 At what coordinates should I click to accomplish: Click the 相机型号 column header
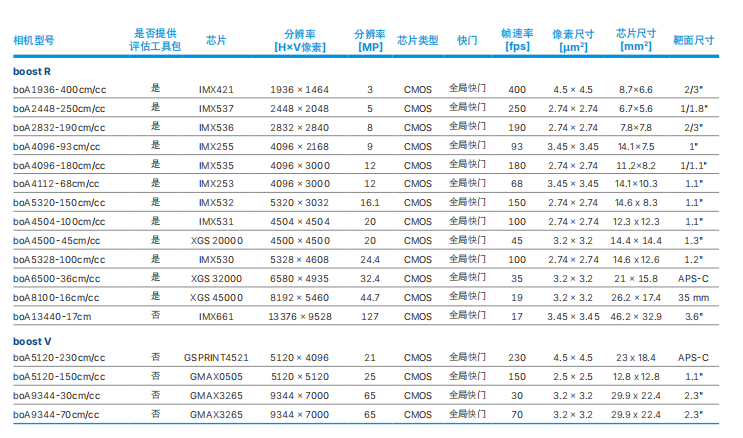[35, 40]
